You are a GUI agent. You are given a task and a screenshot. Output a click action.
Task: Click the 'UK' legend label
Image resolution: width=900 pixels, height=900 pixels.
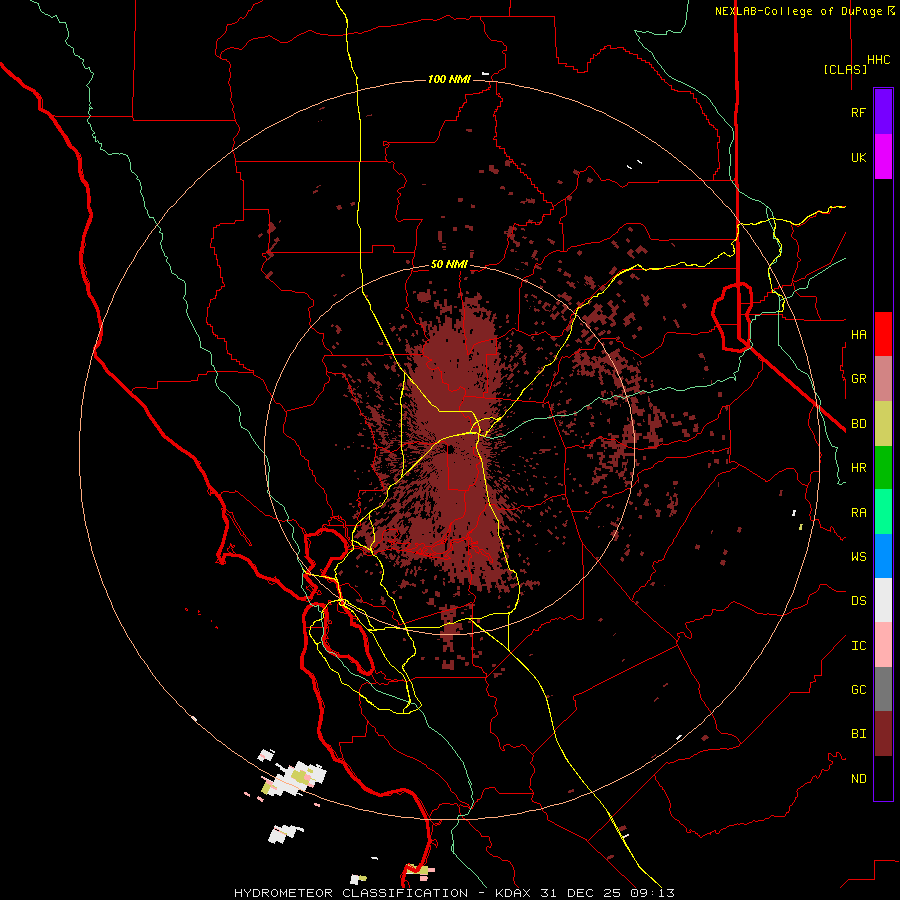click(x=858, y=157)
